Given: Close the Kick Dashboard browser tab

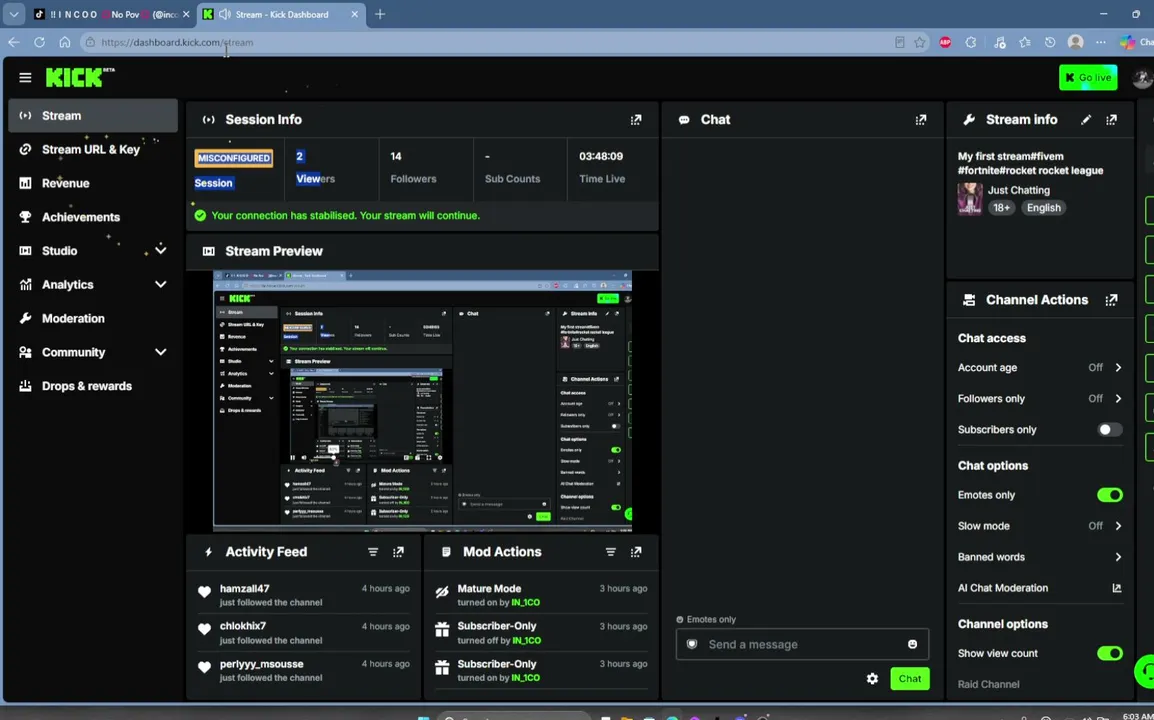Looking at the screenshot, I should pos(355,14).
